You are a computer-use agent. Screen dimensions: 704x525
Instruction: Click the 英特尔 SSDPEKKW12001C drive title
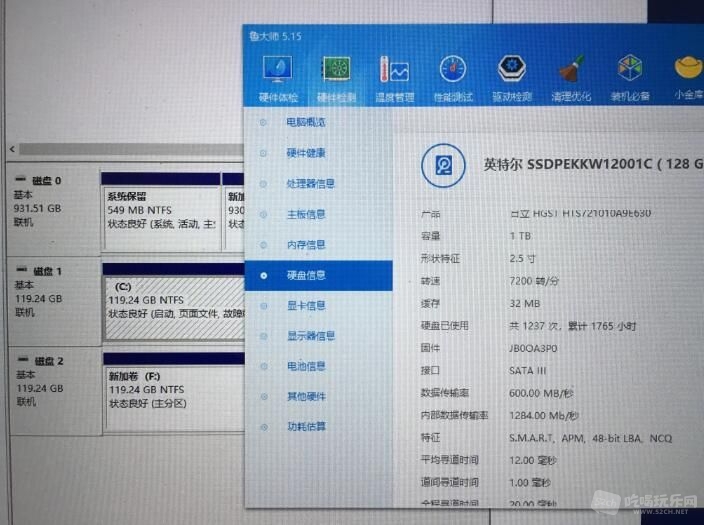click(593, 164)
